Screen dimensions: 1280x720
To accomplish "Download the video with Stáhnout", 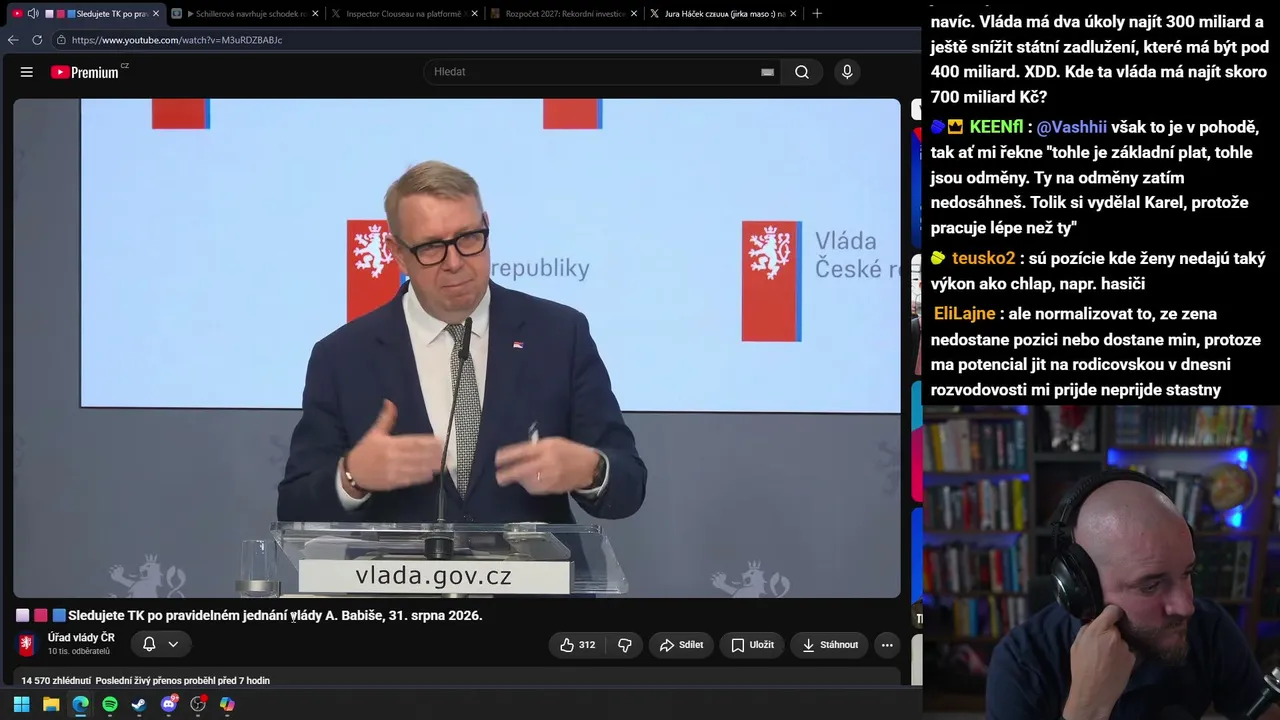I will click(829, 645).
